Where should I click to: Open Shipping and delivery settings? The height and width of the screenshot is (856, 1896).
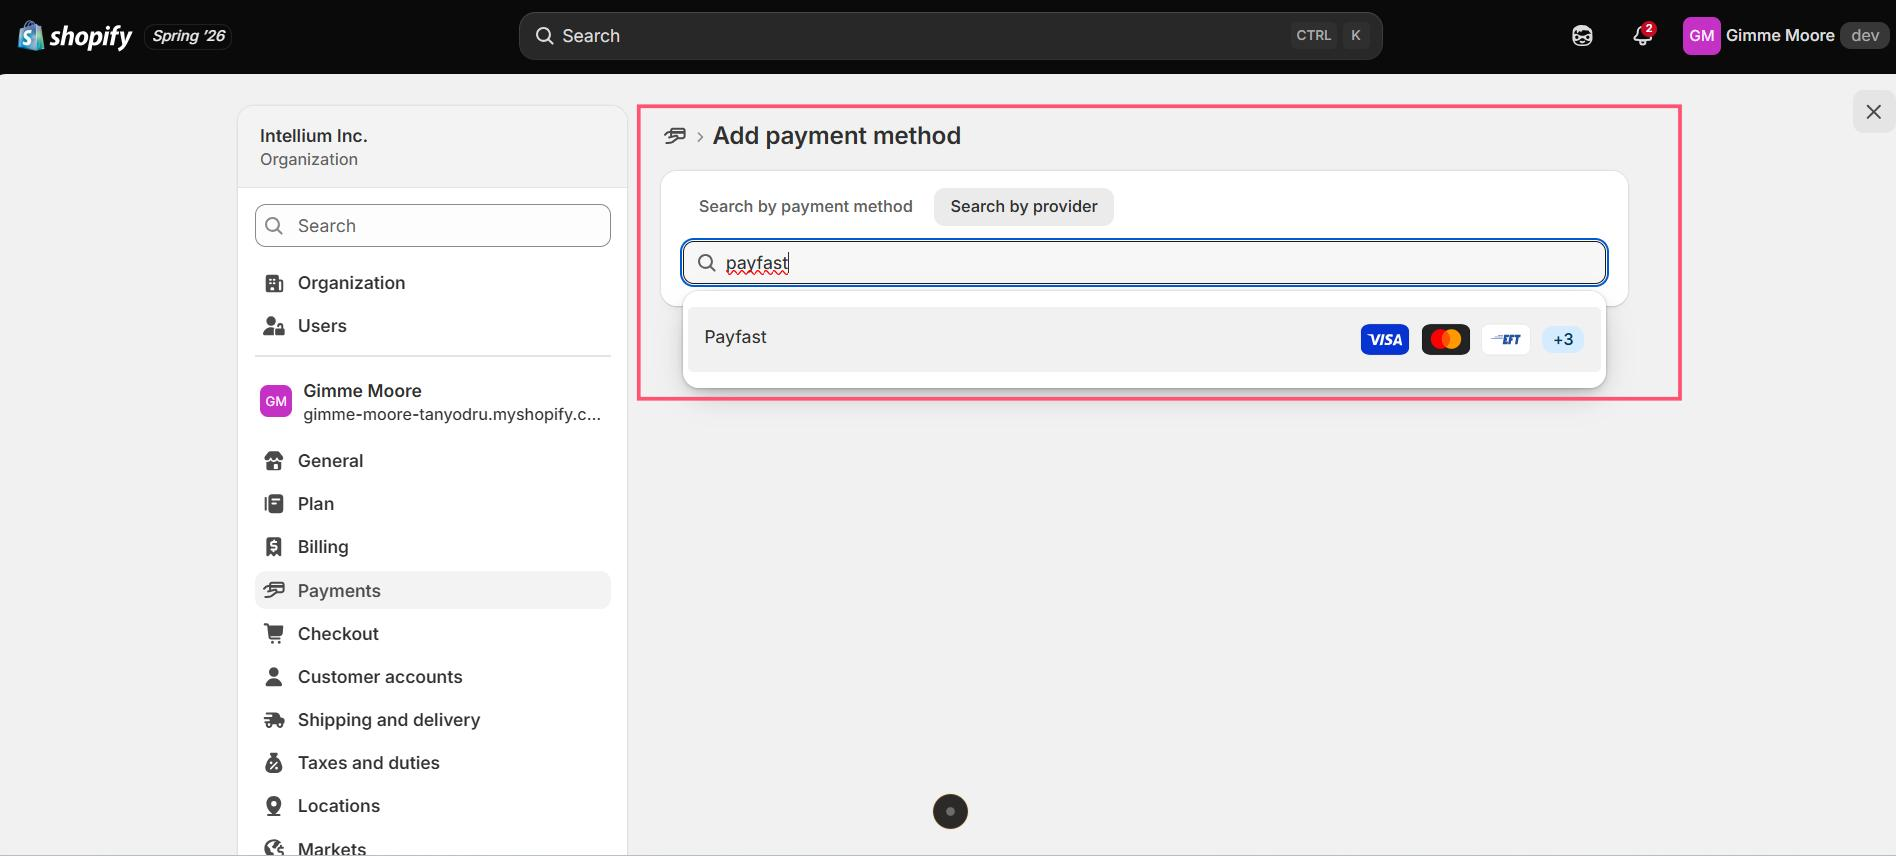click(x=432, y=720)
